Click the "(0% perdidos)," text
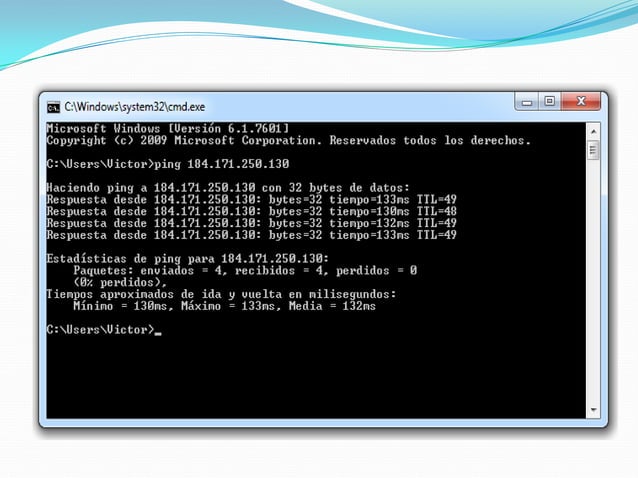This screenshot has width=638, height=478. [x=120, y=282]
